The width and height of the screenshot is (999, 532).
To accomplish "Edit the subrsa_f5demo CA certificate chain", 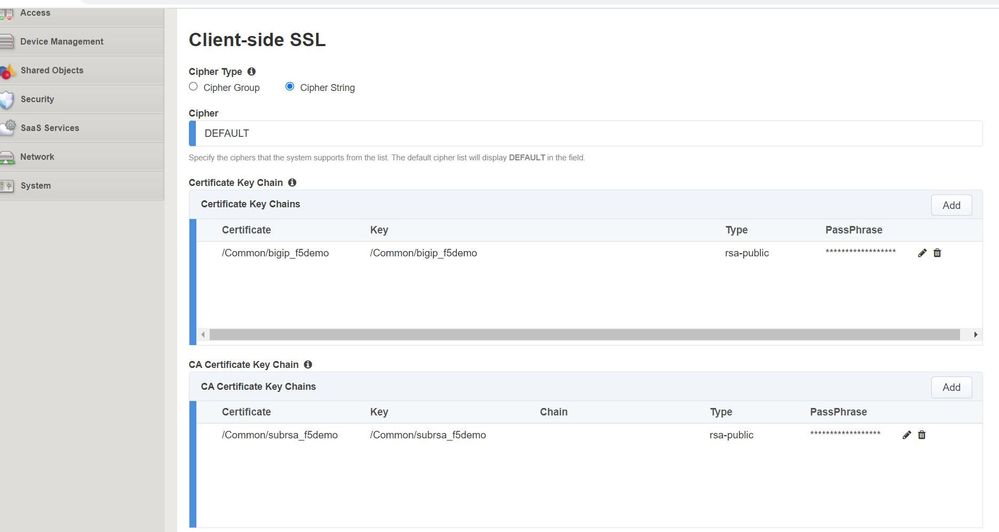I will tap(907, 435).
